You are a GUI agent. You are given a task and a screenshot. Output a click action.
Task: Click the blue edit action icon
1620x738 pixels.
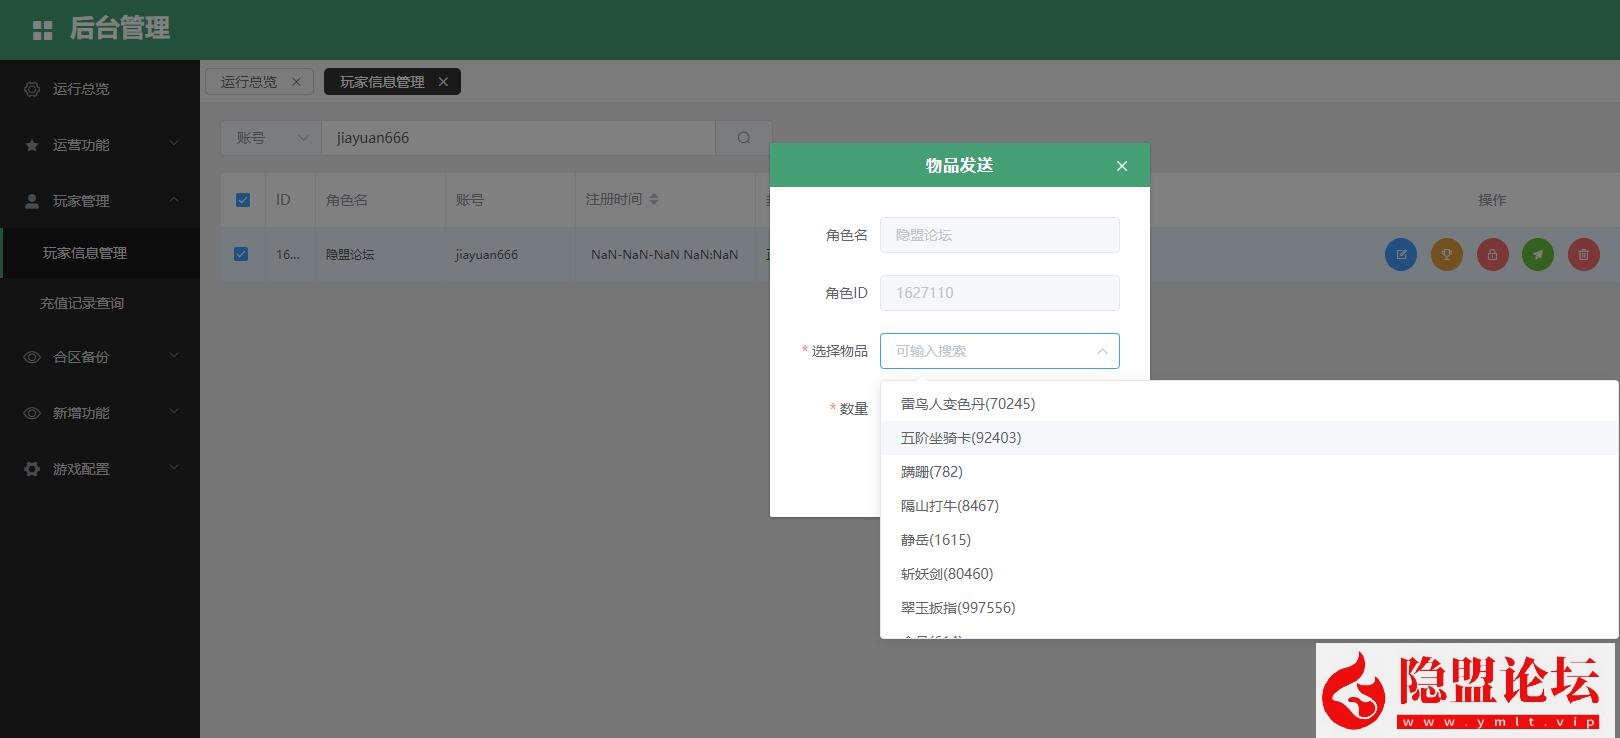tap(1401, 254)
